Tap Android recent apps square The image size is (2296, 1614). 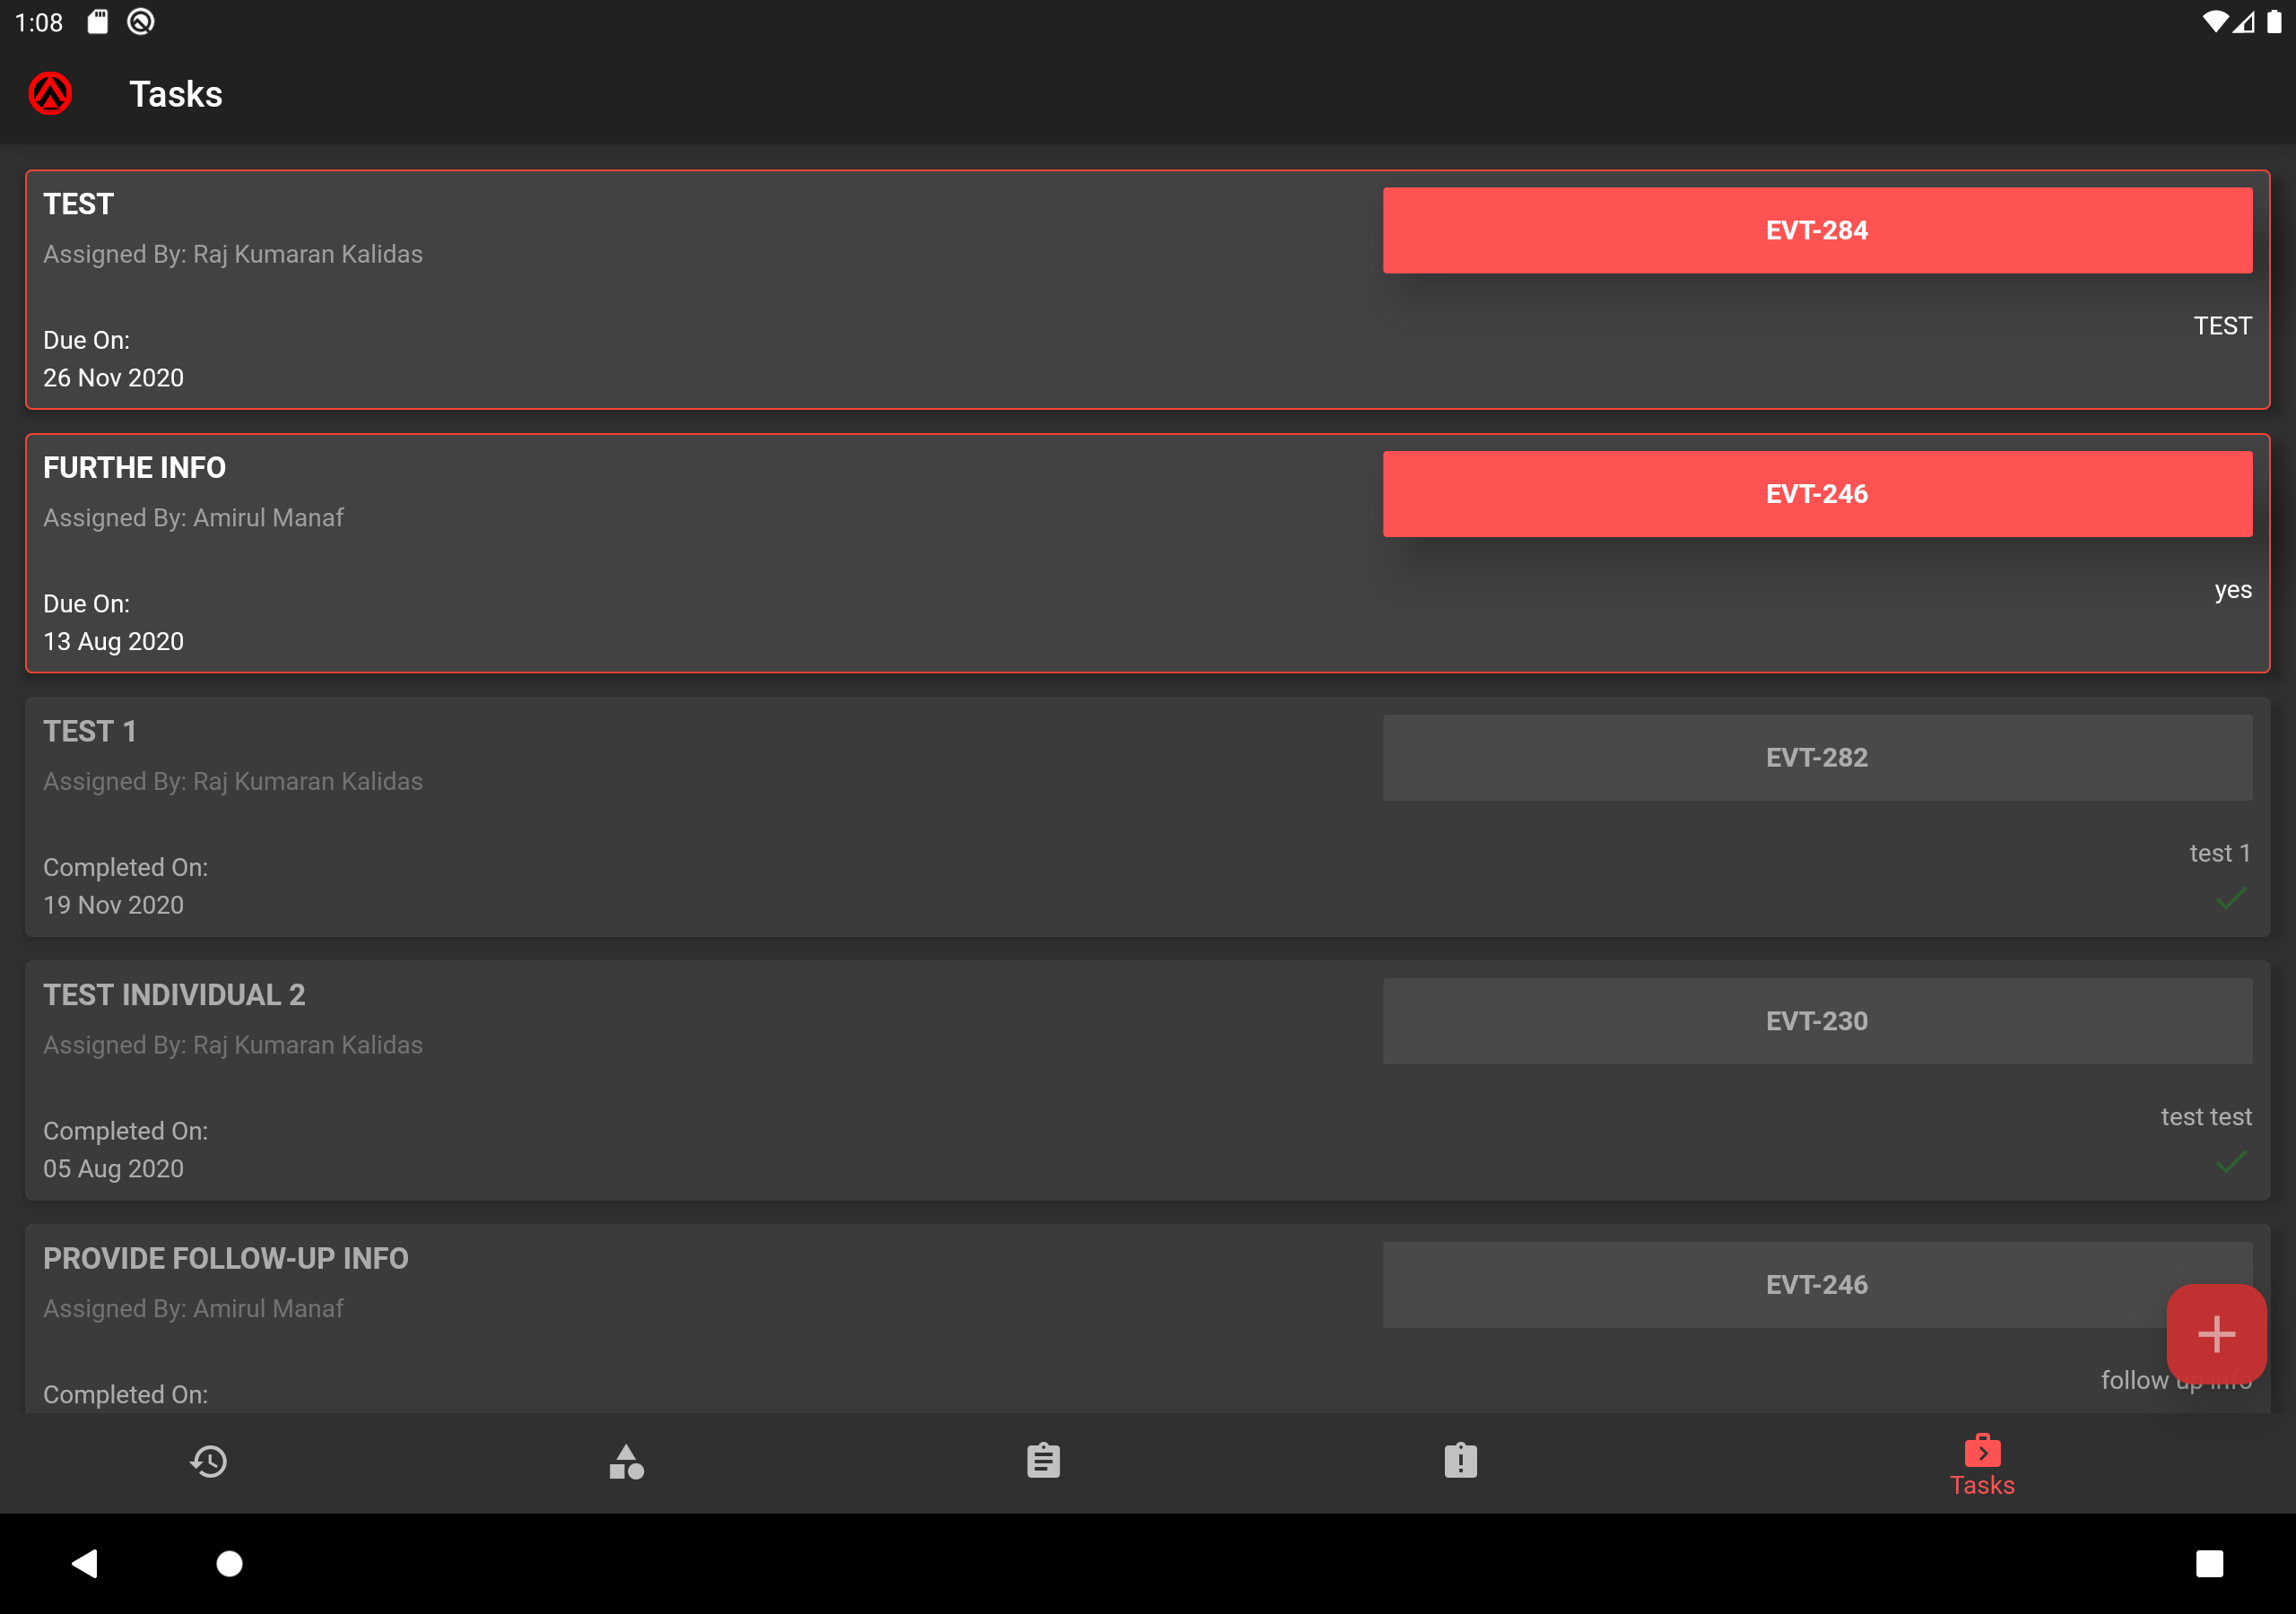tap(2209, 1563)
